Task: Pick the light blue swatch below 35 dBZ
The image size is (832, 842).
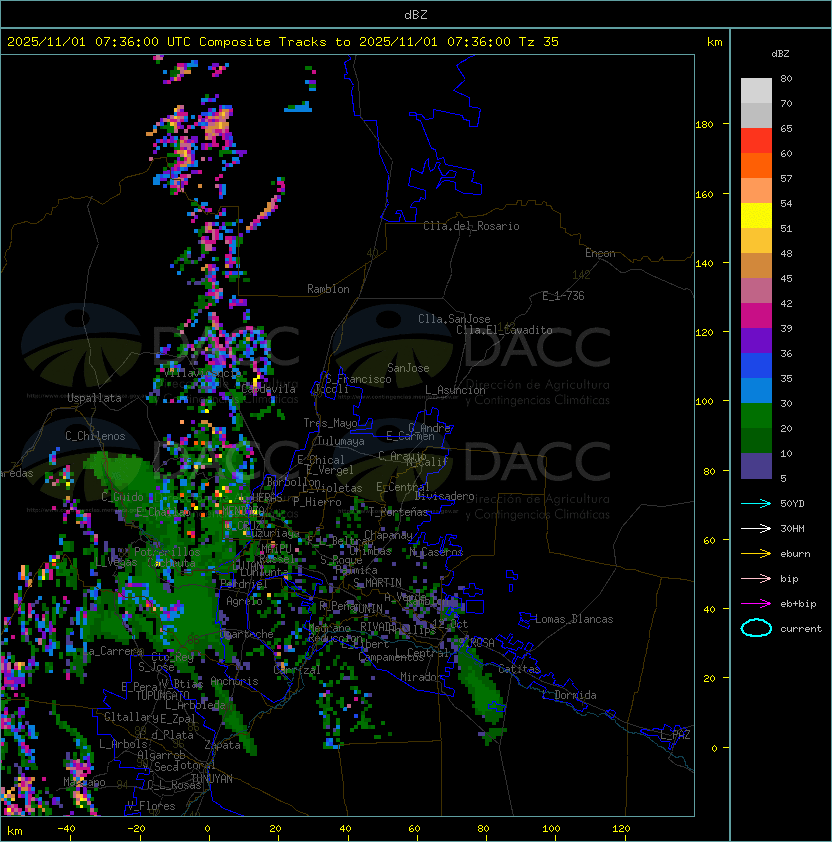Action: [756, 390]
